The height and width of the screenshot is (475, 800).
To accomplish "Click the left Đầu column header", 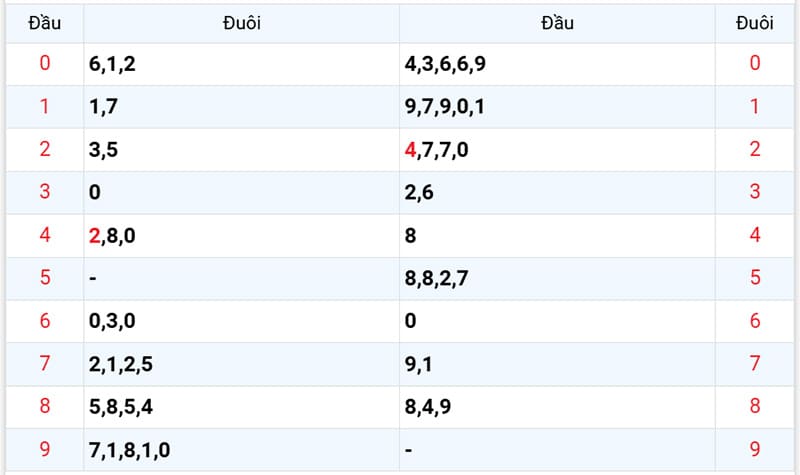I will (45, 23).
